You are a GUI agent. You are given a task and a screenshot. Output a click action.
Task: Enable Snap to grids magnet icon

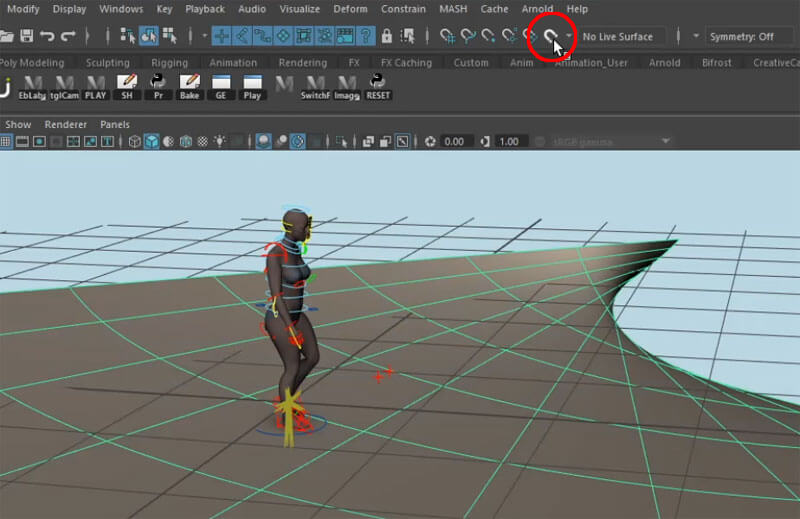pyautogui.click(x=447, y=36)
